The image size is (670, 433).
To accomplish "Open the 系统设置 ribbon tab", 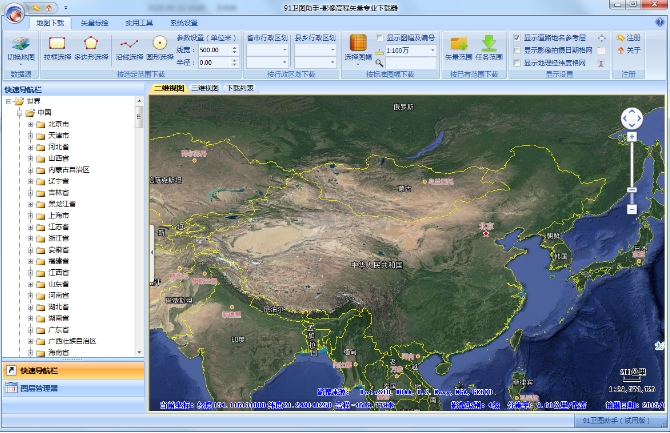I will pyautogui.click(x=184, y=23).
